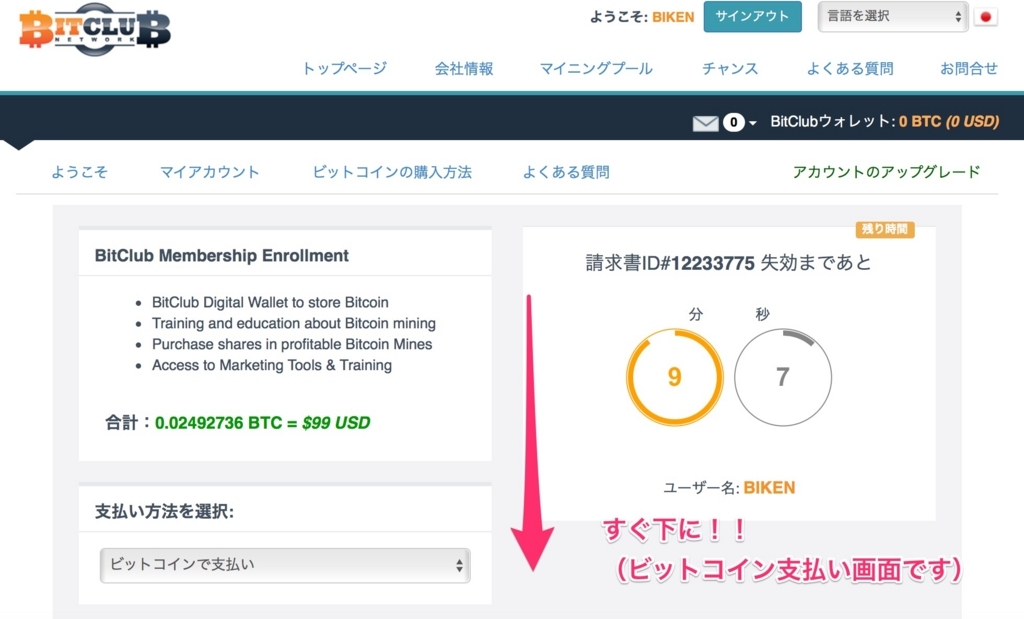The width and height of the screenshot is (1024, 619).
Task: Click the invoice ID #12233775 text
Action: click(670, 263)
